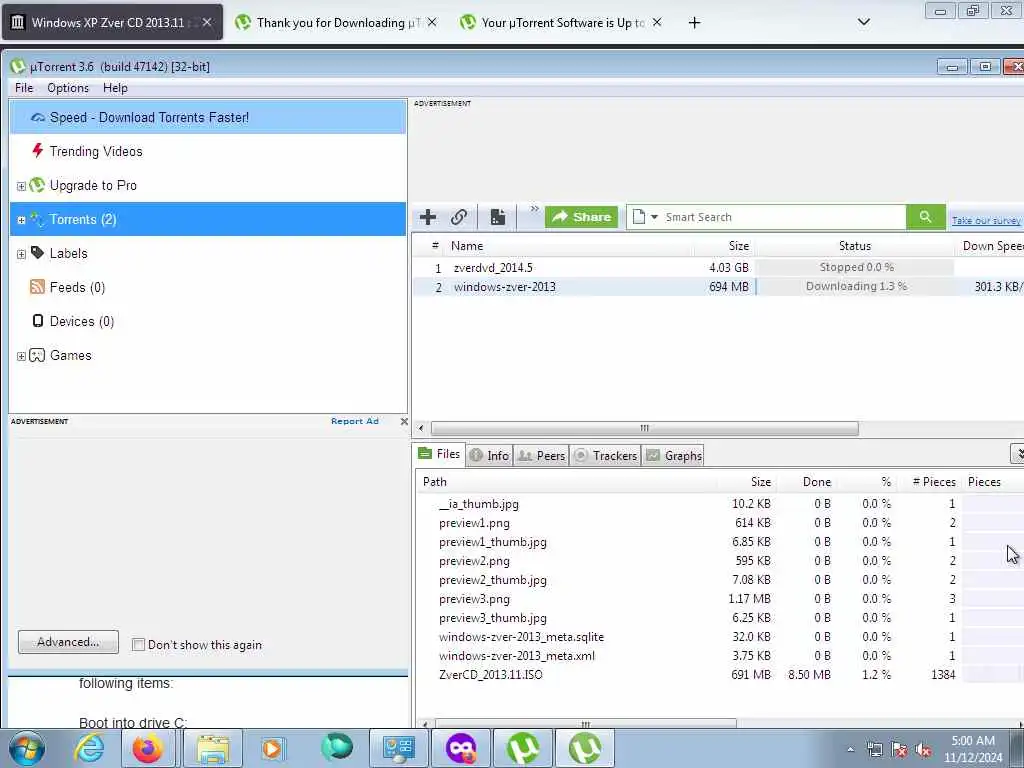
Task: Close the Windows XP Zver CD browser tab
Action: 207,22
